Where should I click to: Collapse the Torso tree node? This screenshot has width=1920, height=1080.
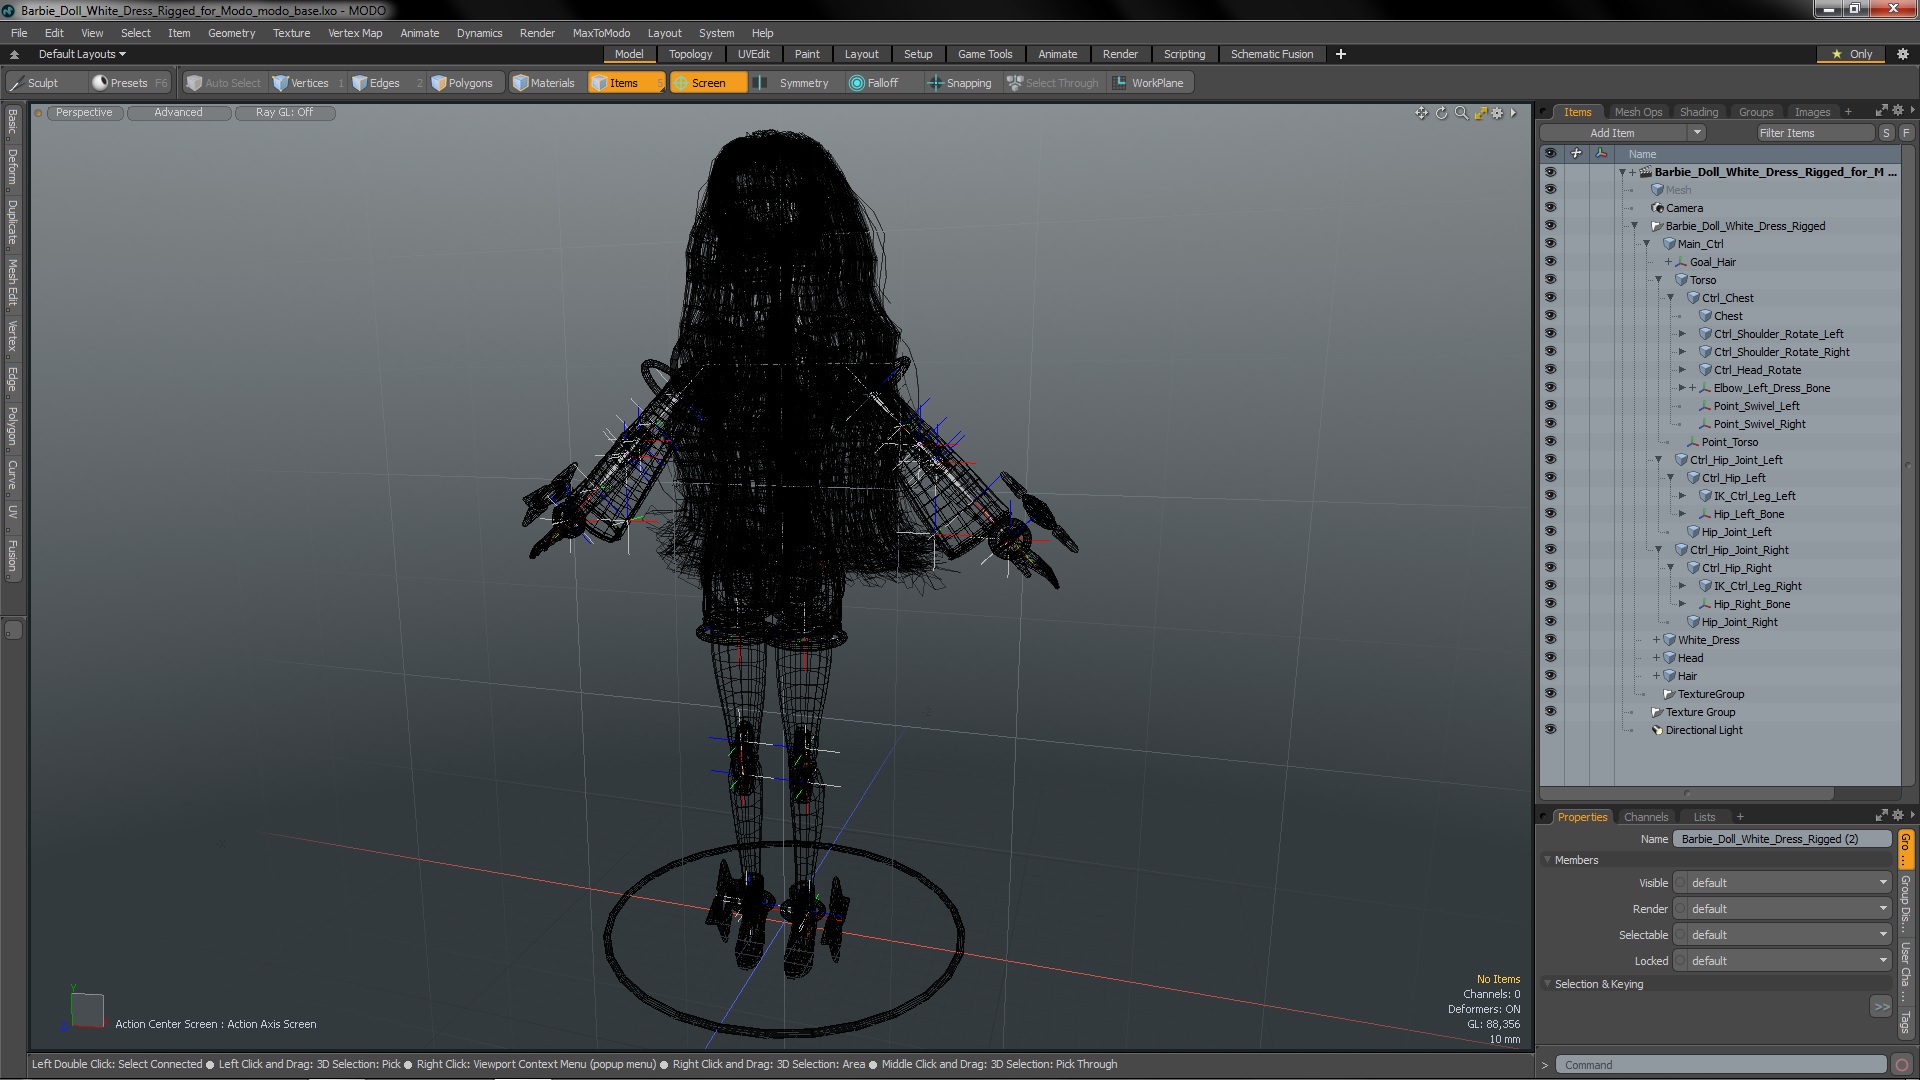point(1659,280)
